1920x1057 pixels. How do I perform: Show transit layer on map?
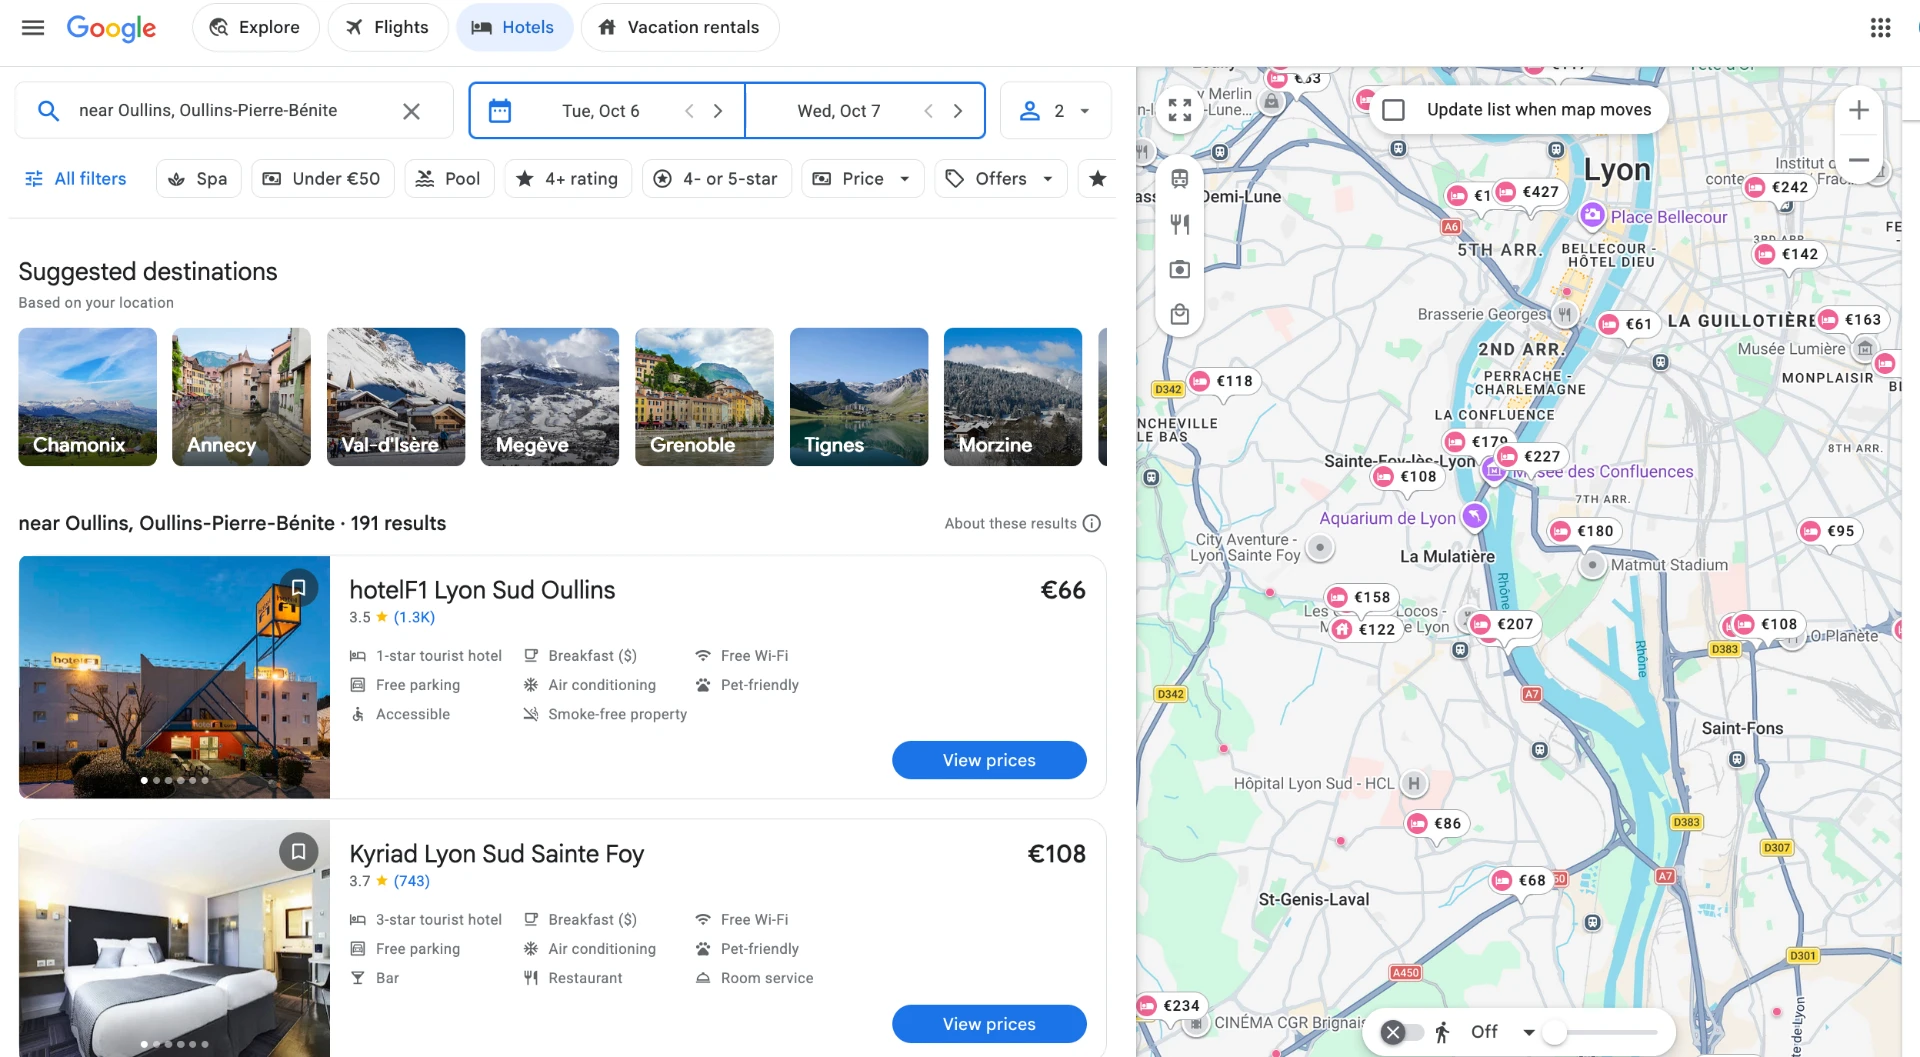point(1180,179)
